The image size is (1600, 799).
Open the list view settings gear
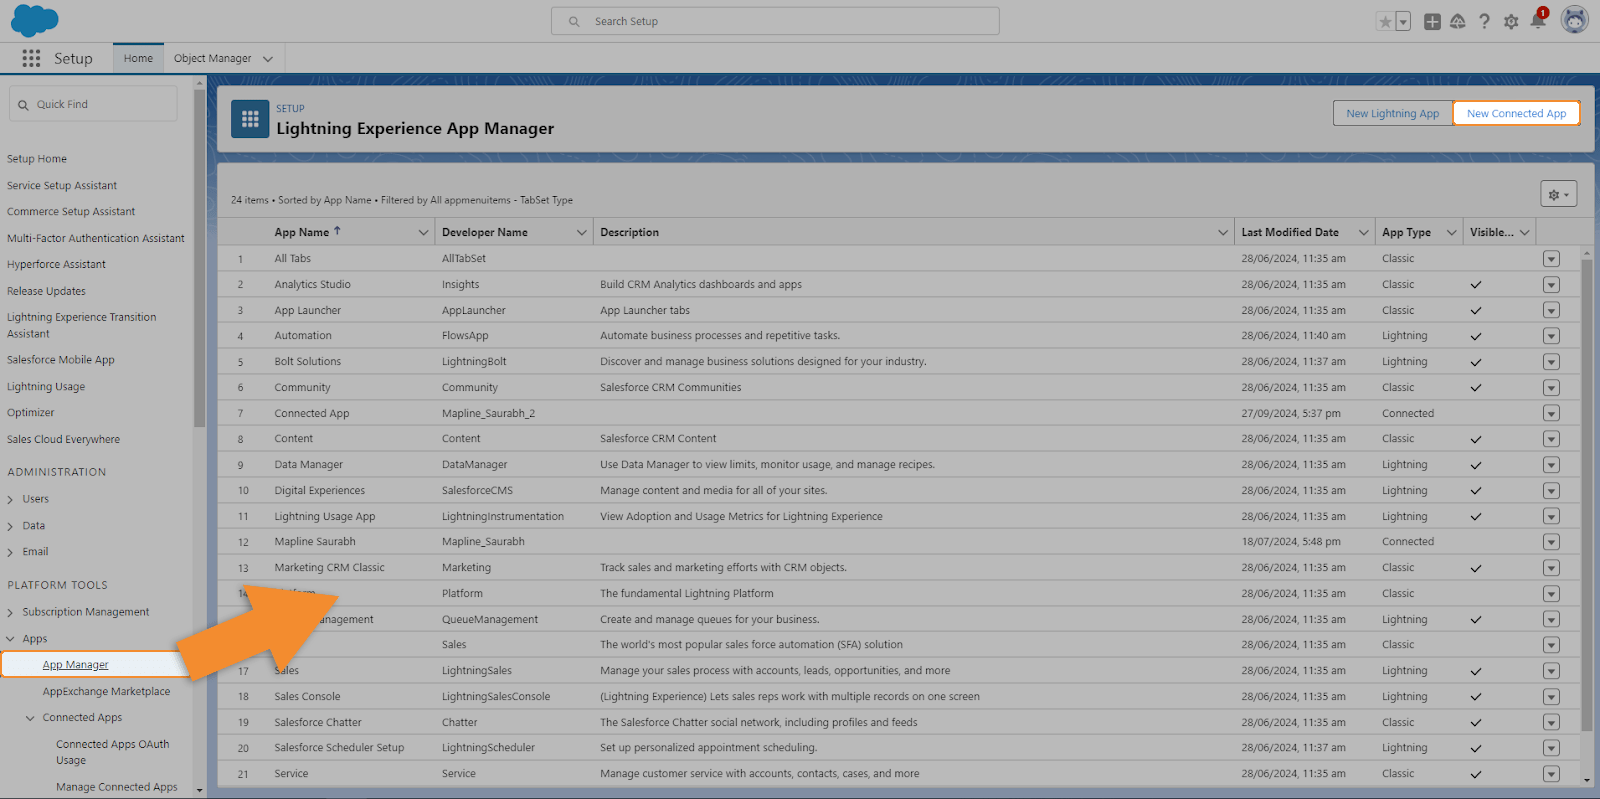coord(1558,194)
